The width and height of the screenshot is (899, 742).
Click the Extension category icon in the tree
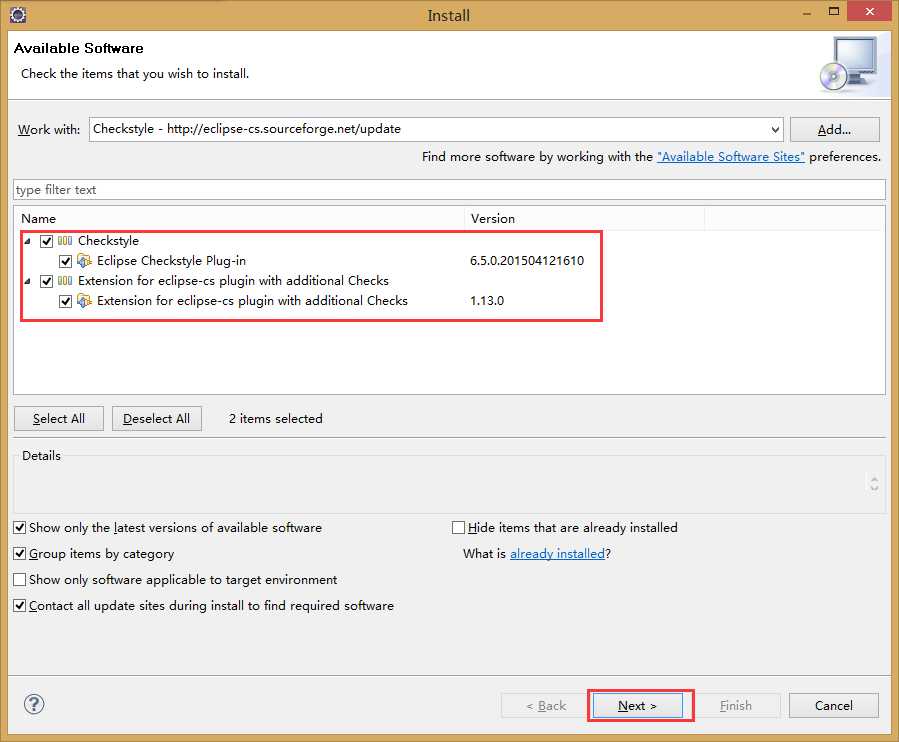point(65,281)
